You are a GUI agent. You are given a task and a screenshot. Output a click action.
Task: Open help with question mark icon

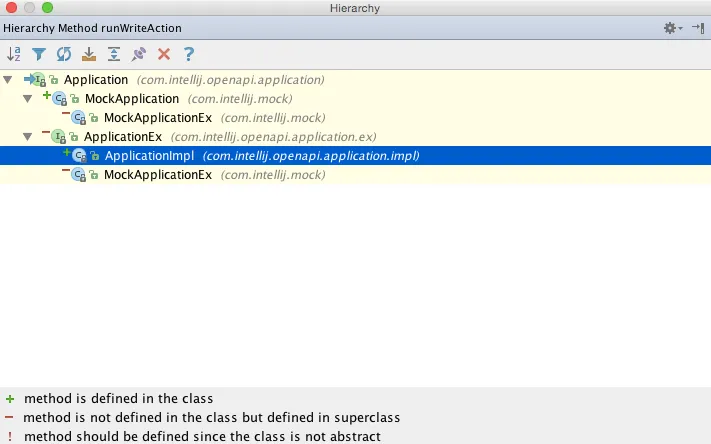coord(189,54)
